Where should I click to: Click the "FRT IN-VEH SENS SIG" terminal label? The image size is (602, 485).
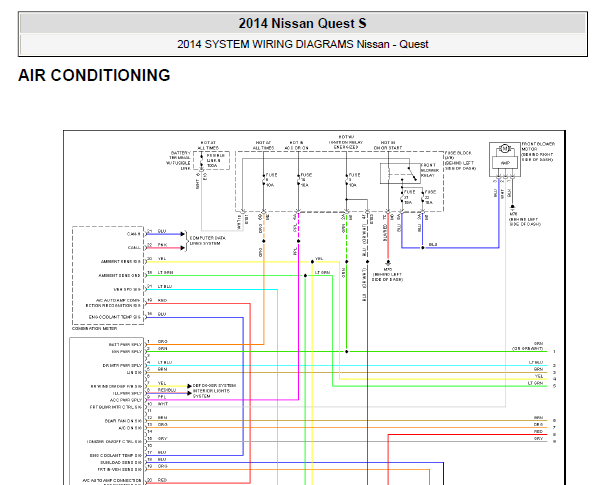point(119,469)
